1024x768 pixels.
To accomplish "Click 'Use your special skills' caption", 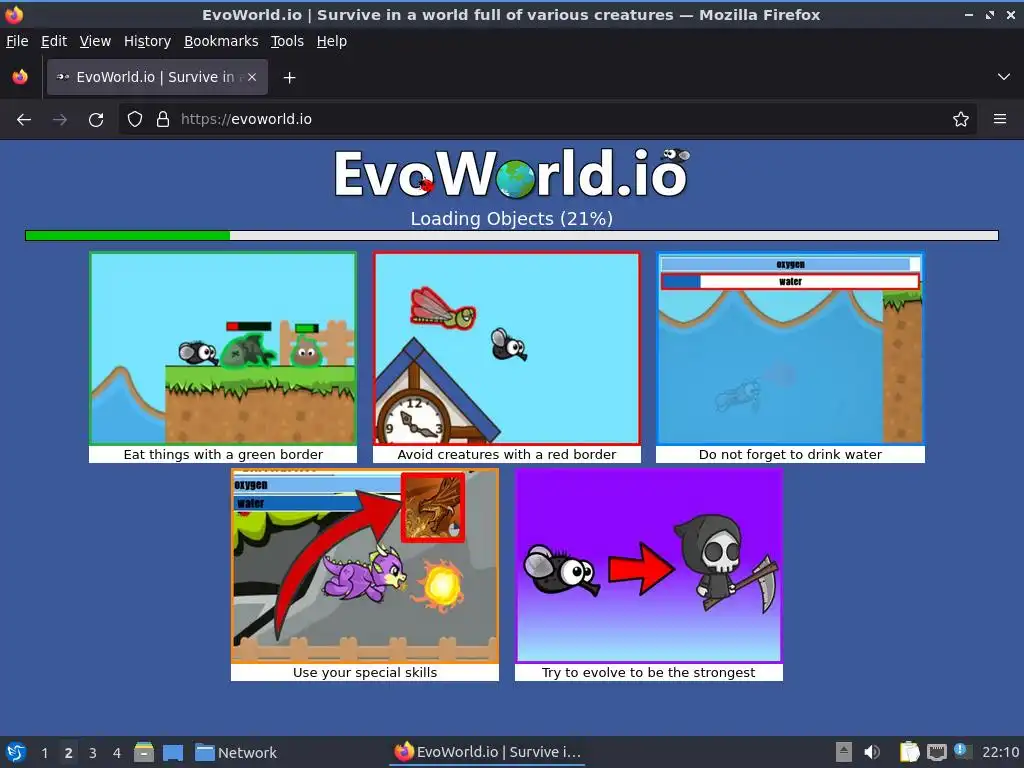I will click(365, 673).
